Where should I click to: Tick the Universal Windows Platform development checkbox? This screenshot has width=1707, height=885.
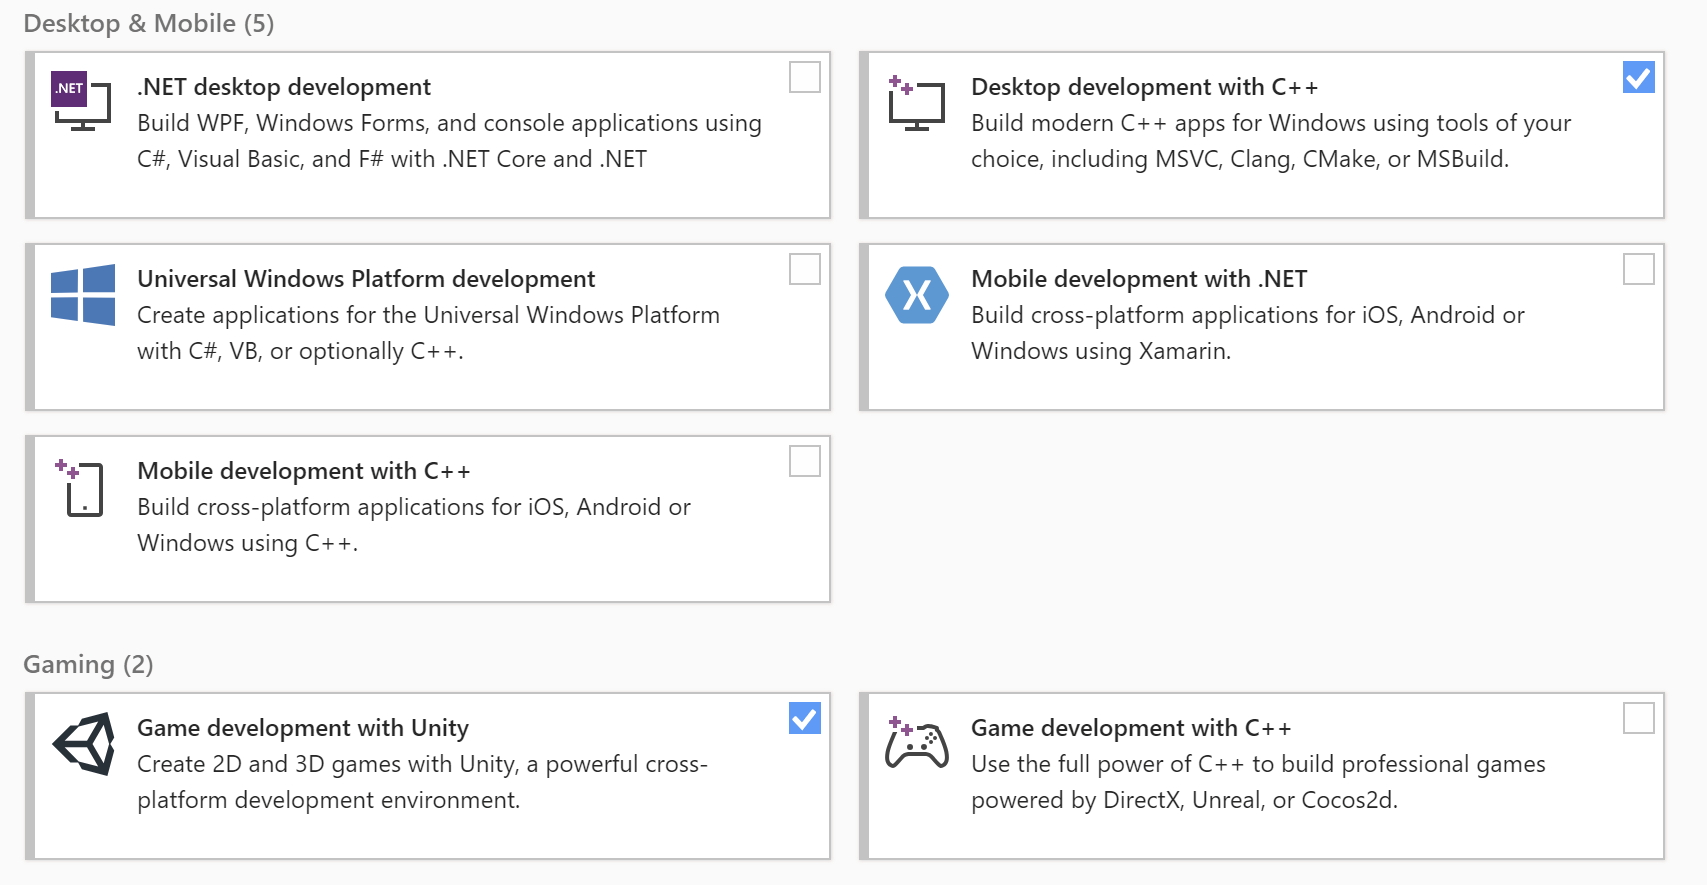point(805,269)
